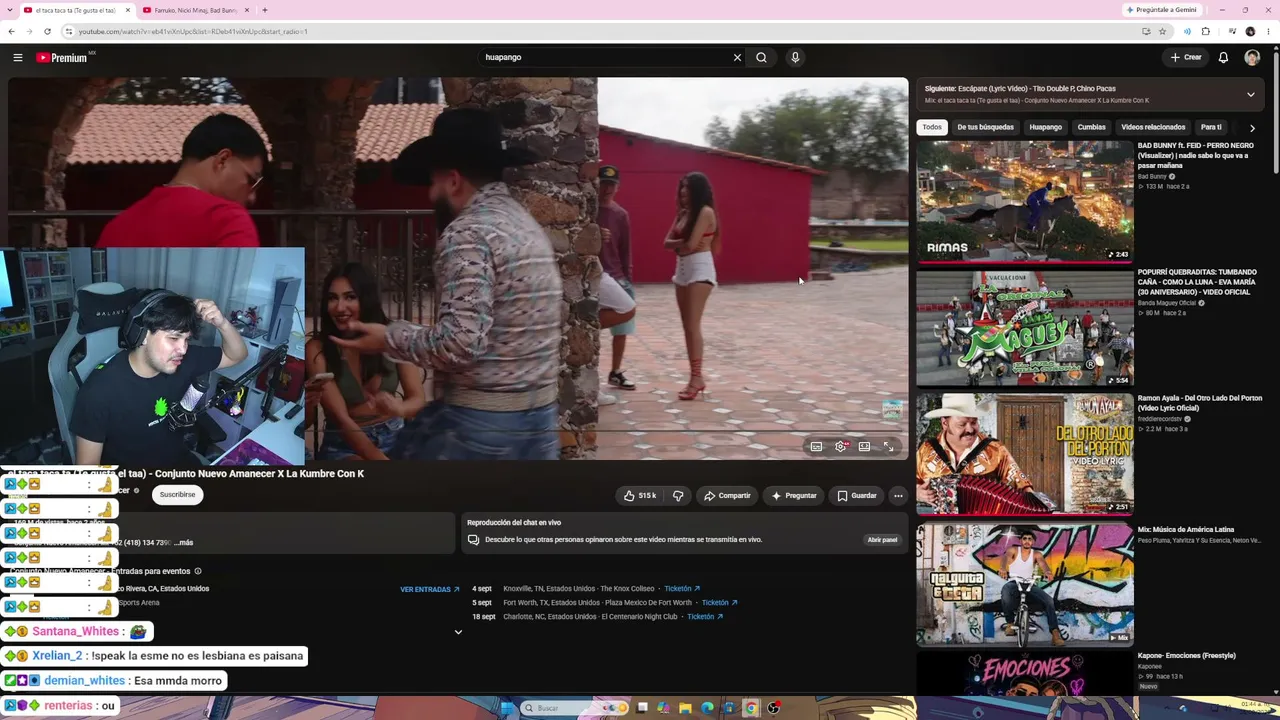The width and height of the screenshot is (1280, 720).
Task: Open Ticketón link for Fort Worth event
Action: pyautogui.click(x=719, y=603)
